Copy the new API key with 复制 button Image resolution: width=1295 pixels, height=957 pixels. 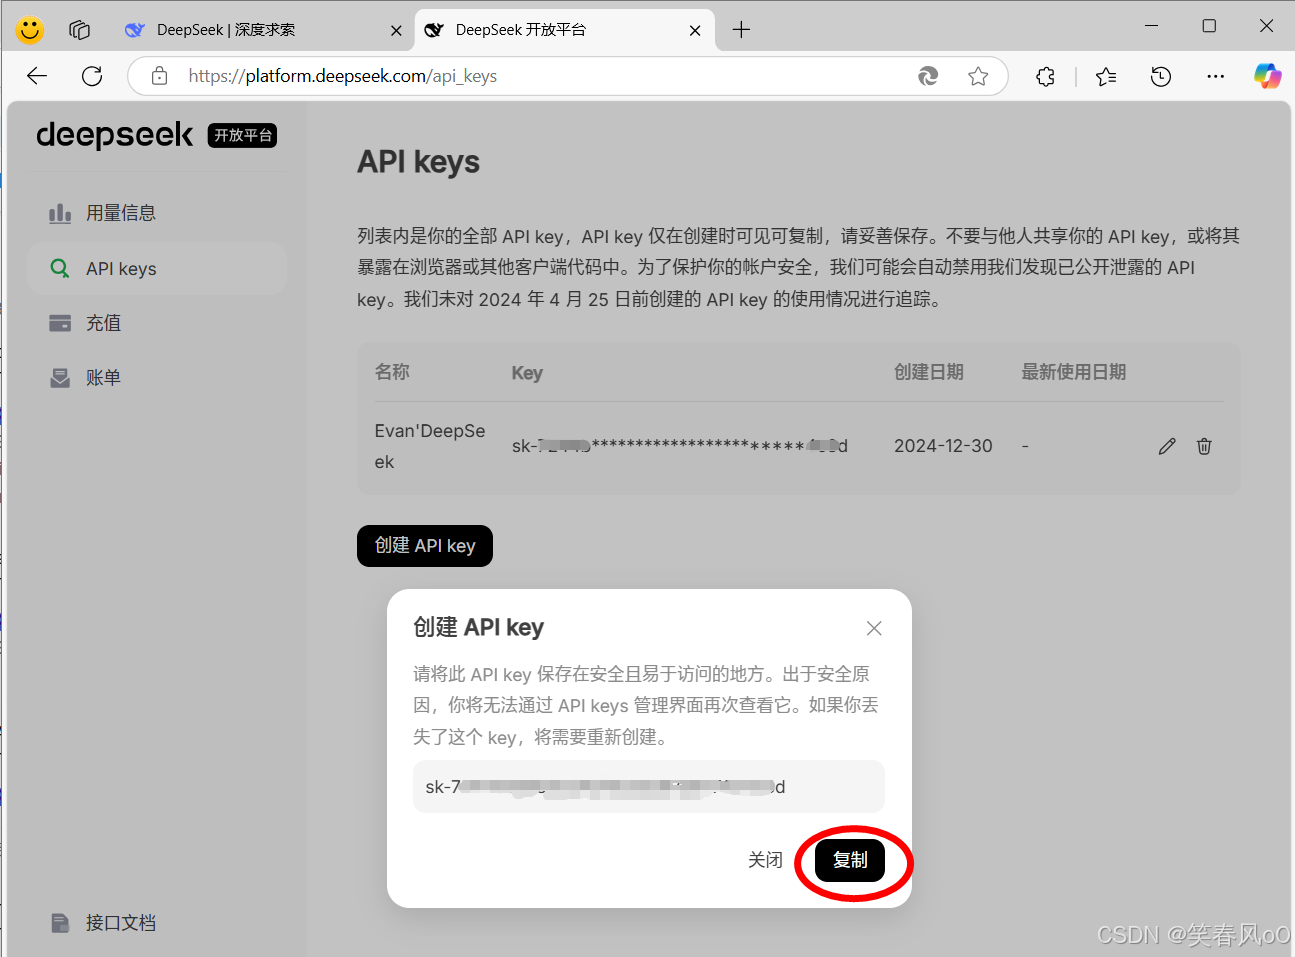(850, 860)
